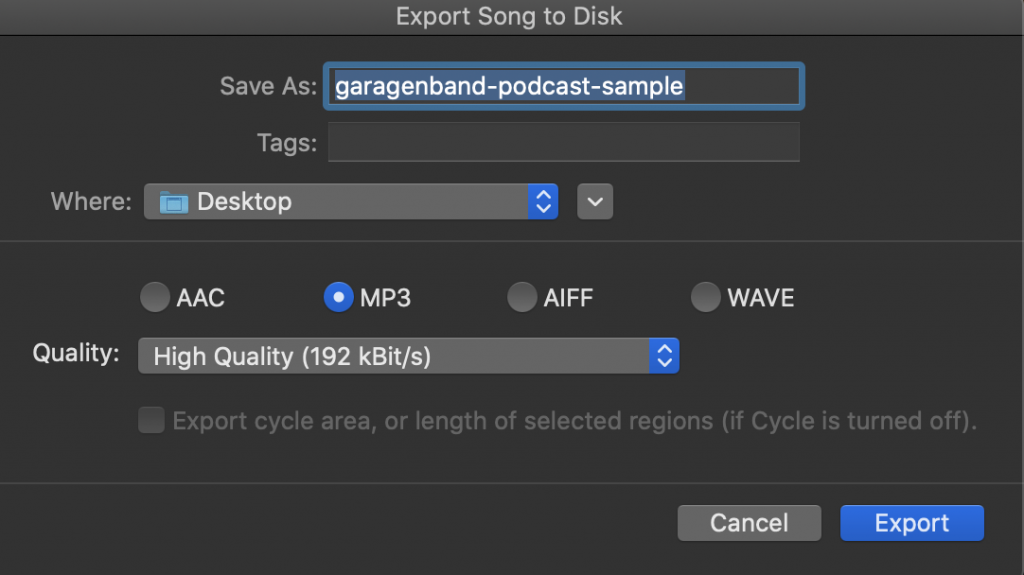
Task: Click the "Export cycle area" description text
Action: coord(575,421)
